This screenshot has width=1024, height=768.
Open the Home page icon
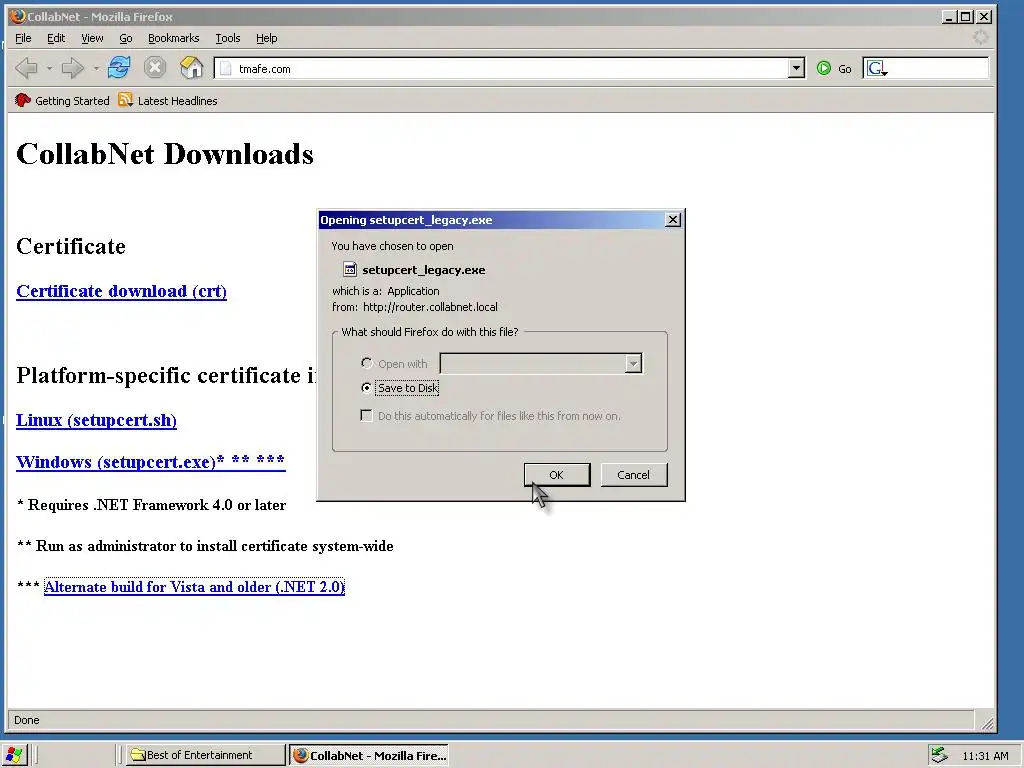click(x=191, y=67)
